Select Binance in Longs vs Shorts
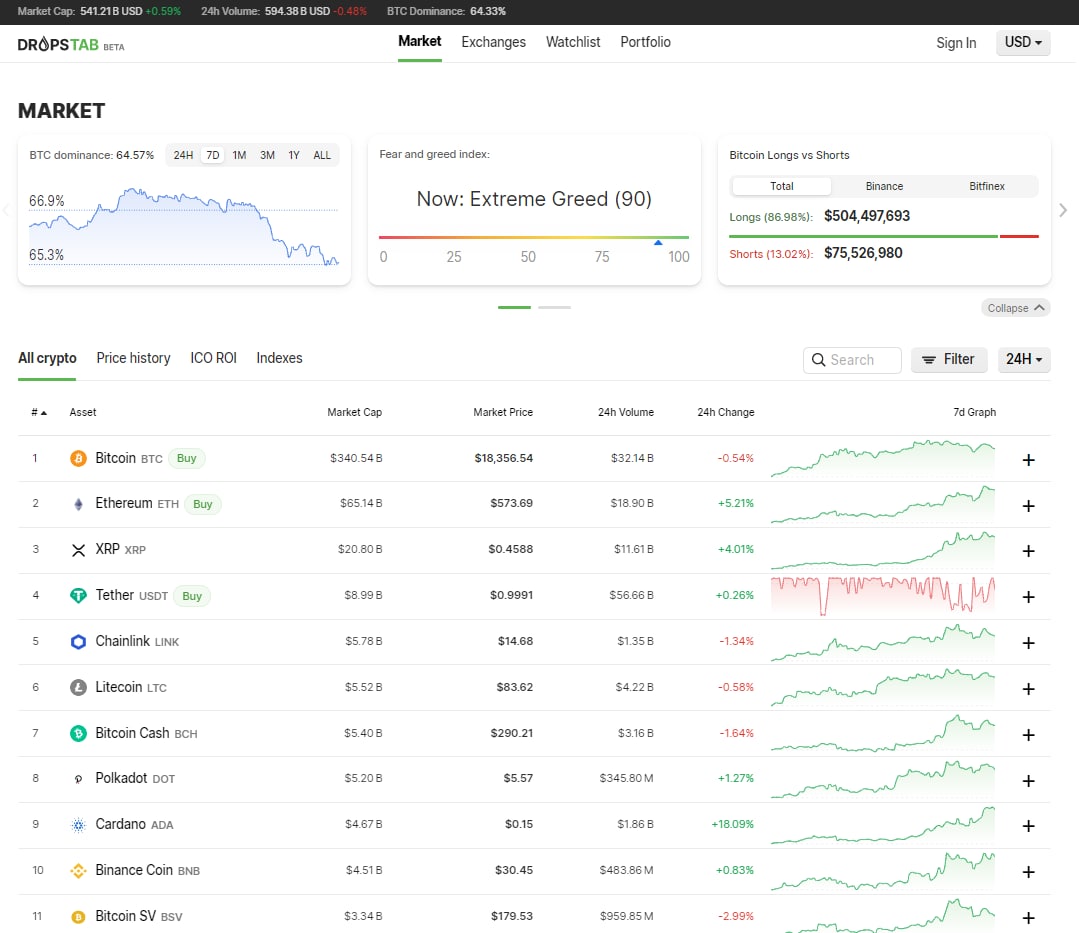This screenshot has width=1079, height=933. 884,186
